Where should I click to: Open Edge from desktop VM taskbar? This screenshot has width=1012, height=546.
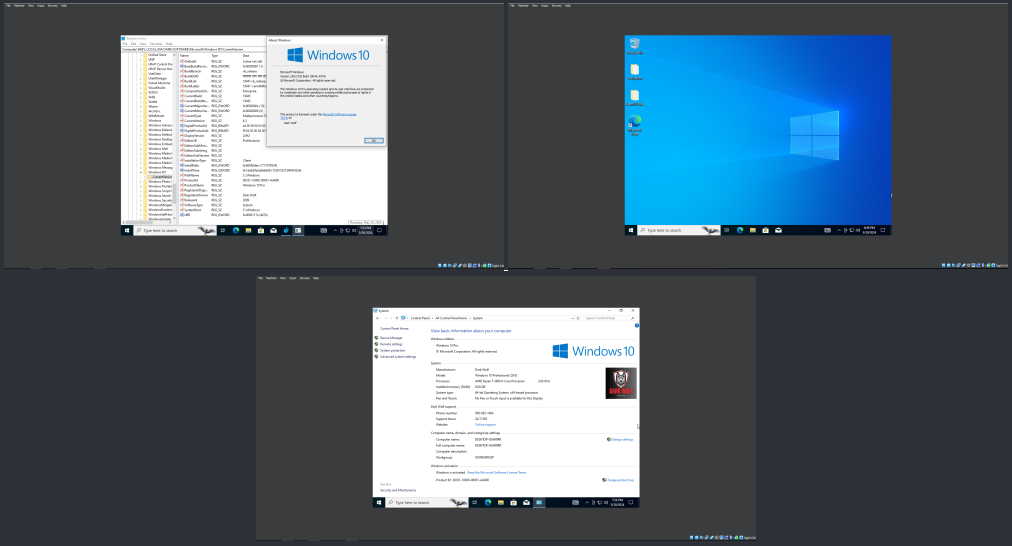coord(740,230)
